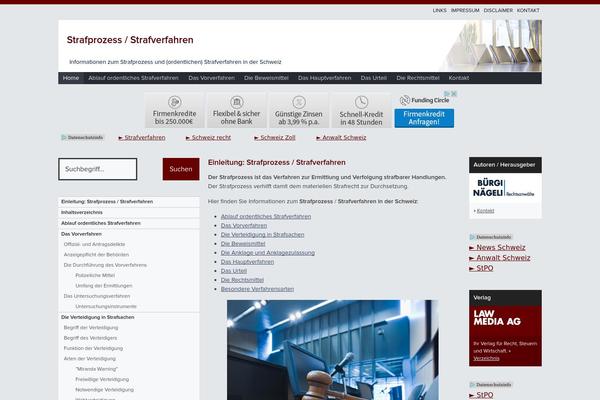Screen dimensions: 600x400
Task: Click the Firmenkredit Anfragen! button
Action: coord(424,118)
